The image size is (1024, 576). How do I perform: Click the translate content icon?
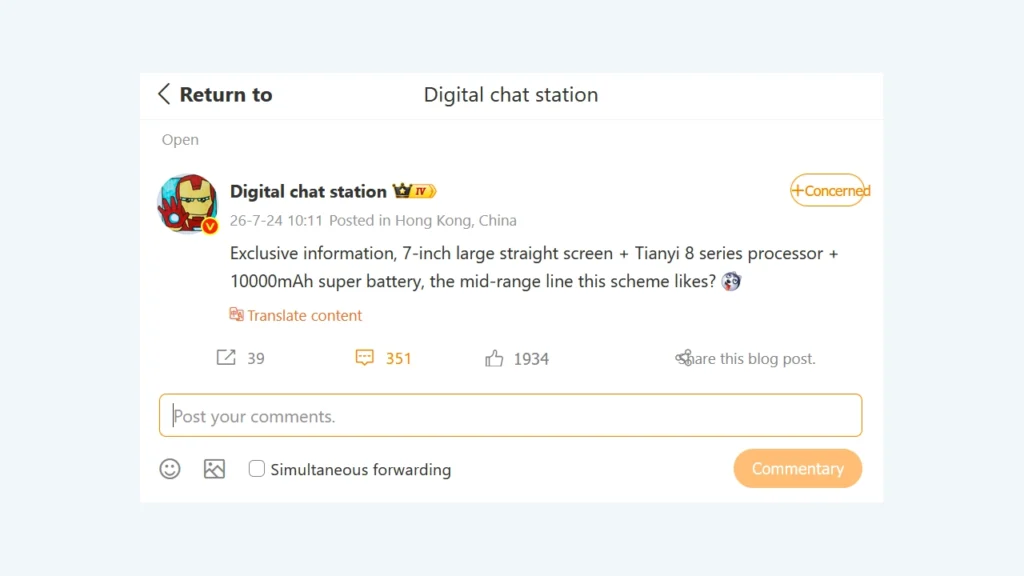click(236, 314)
